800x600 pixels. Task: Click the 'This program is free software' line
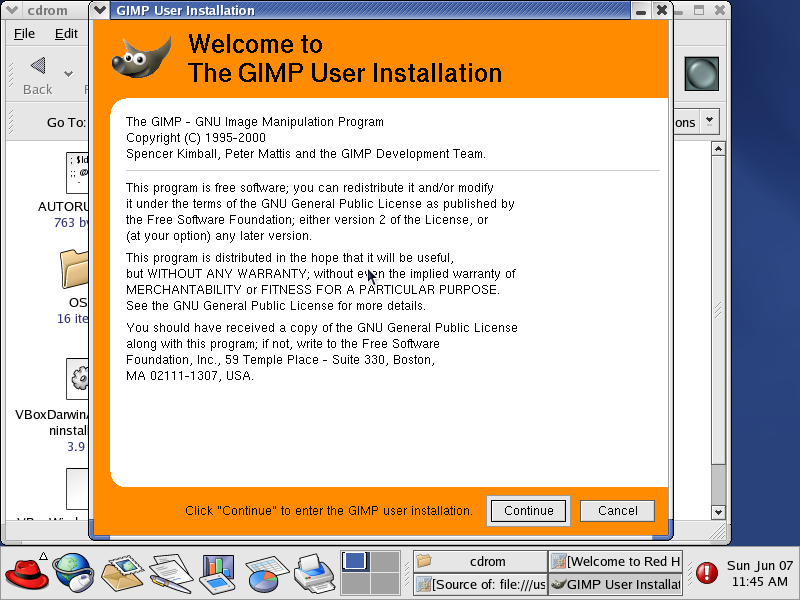(x=310, y=188)
